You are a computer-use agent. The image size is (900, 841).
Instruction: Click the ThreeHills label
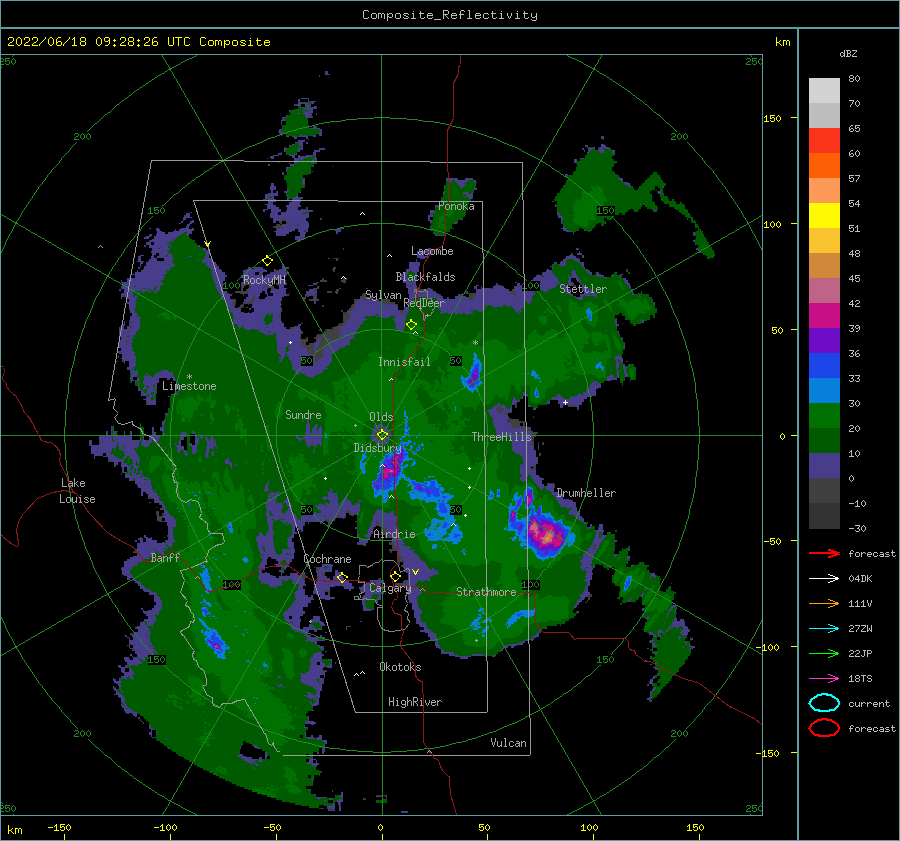point(502,437)
